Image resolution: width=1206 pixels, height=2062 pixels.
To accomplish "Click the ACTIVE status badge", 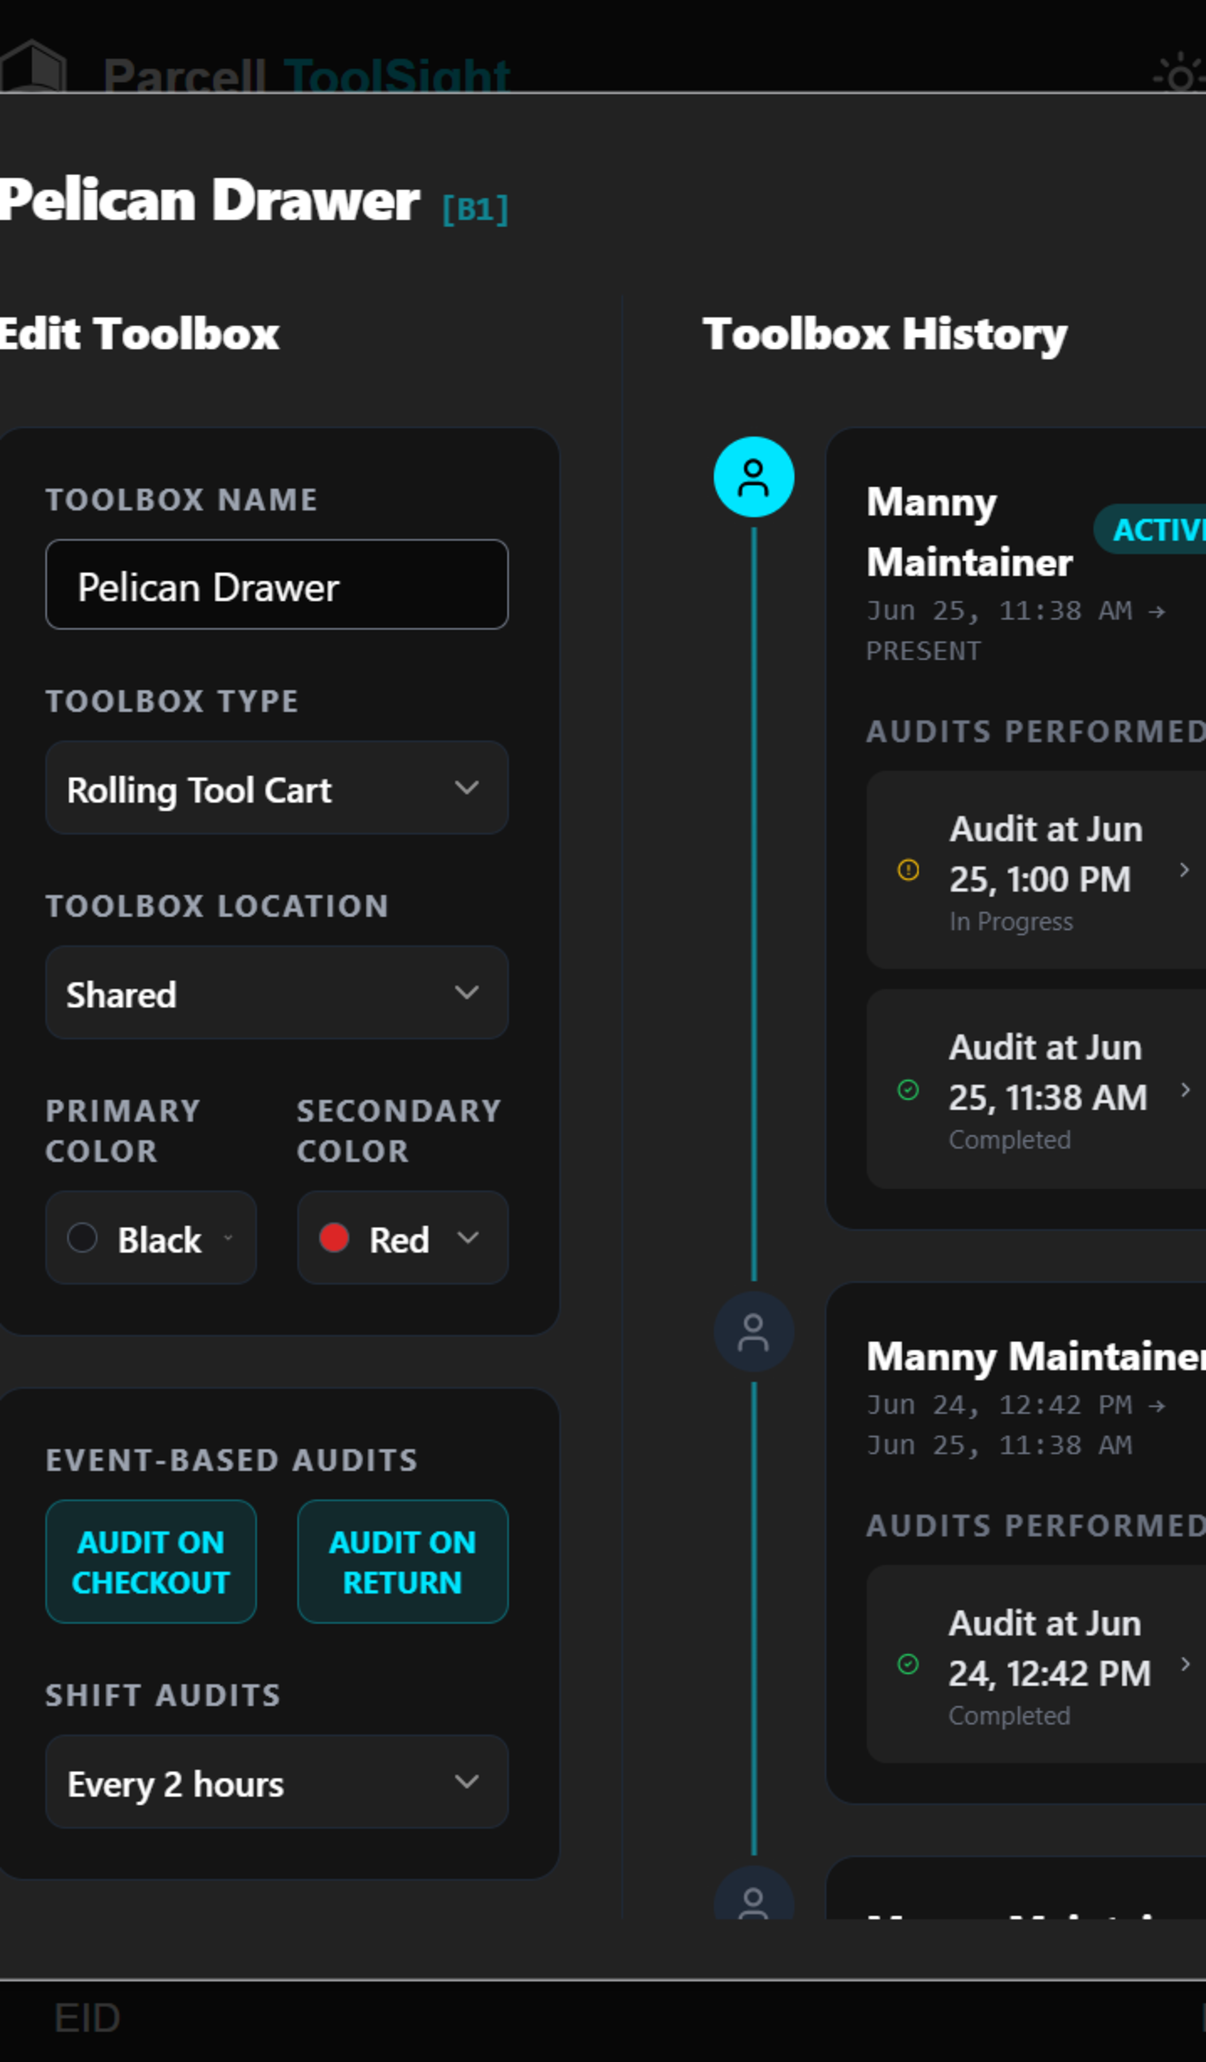I will 1150,530.
